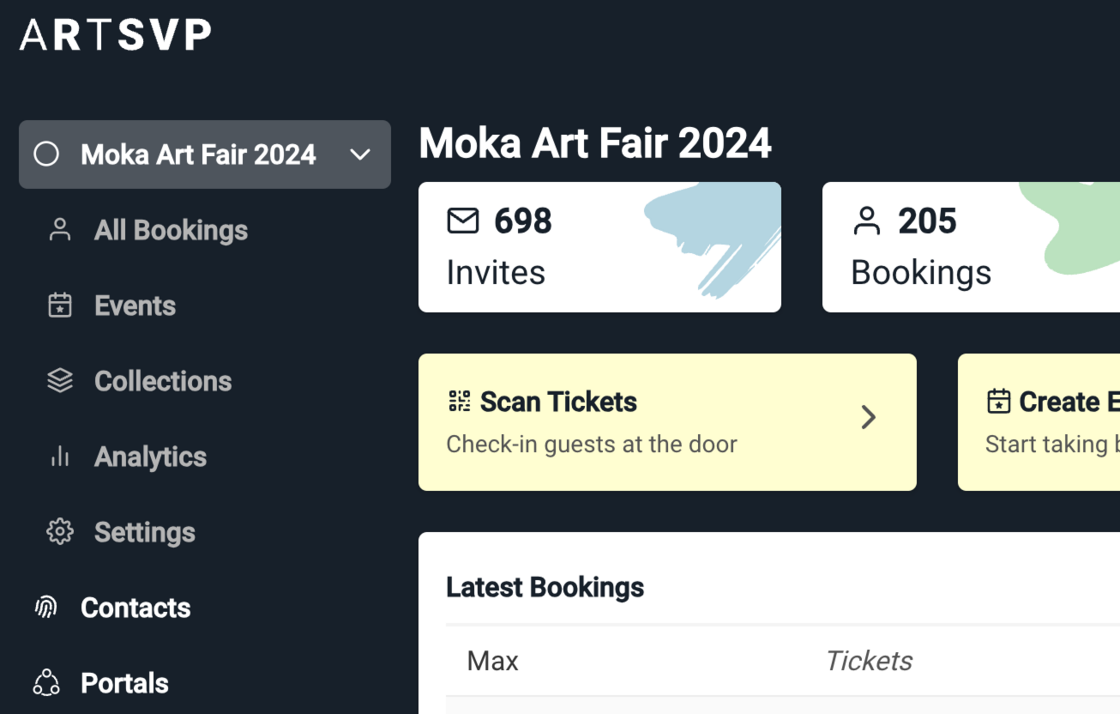
Task: Click the Contacts fingerprint icon
Action: (46, 607)
